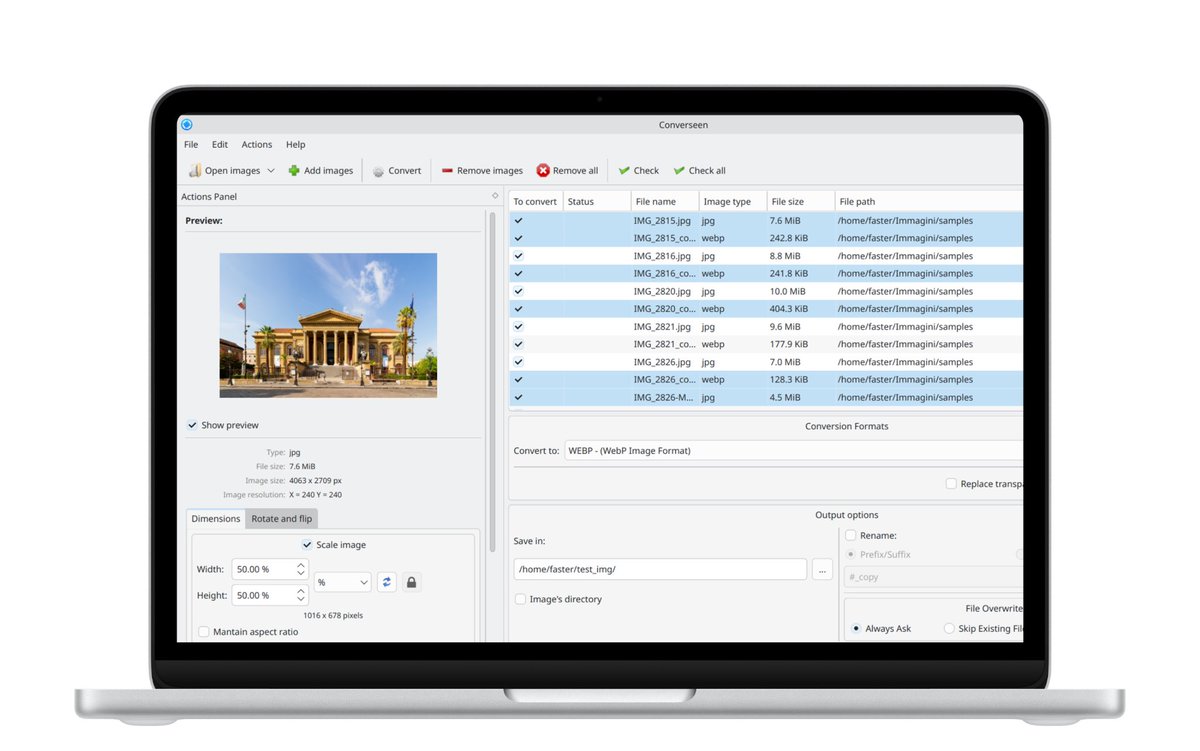1200x751 pixels.
Task: Click the Width spin box arrows
Action: click(x=301, y=569)
